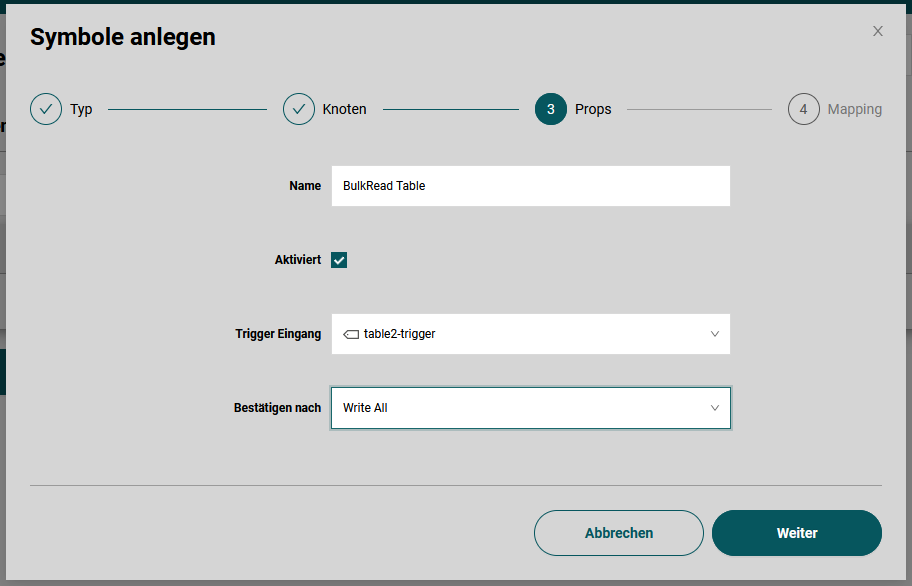Click the Weiter button to continue
Screen dimensions: 912x586
[796, 533]
